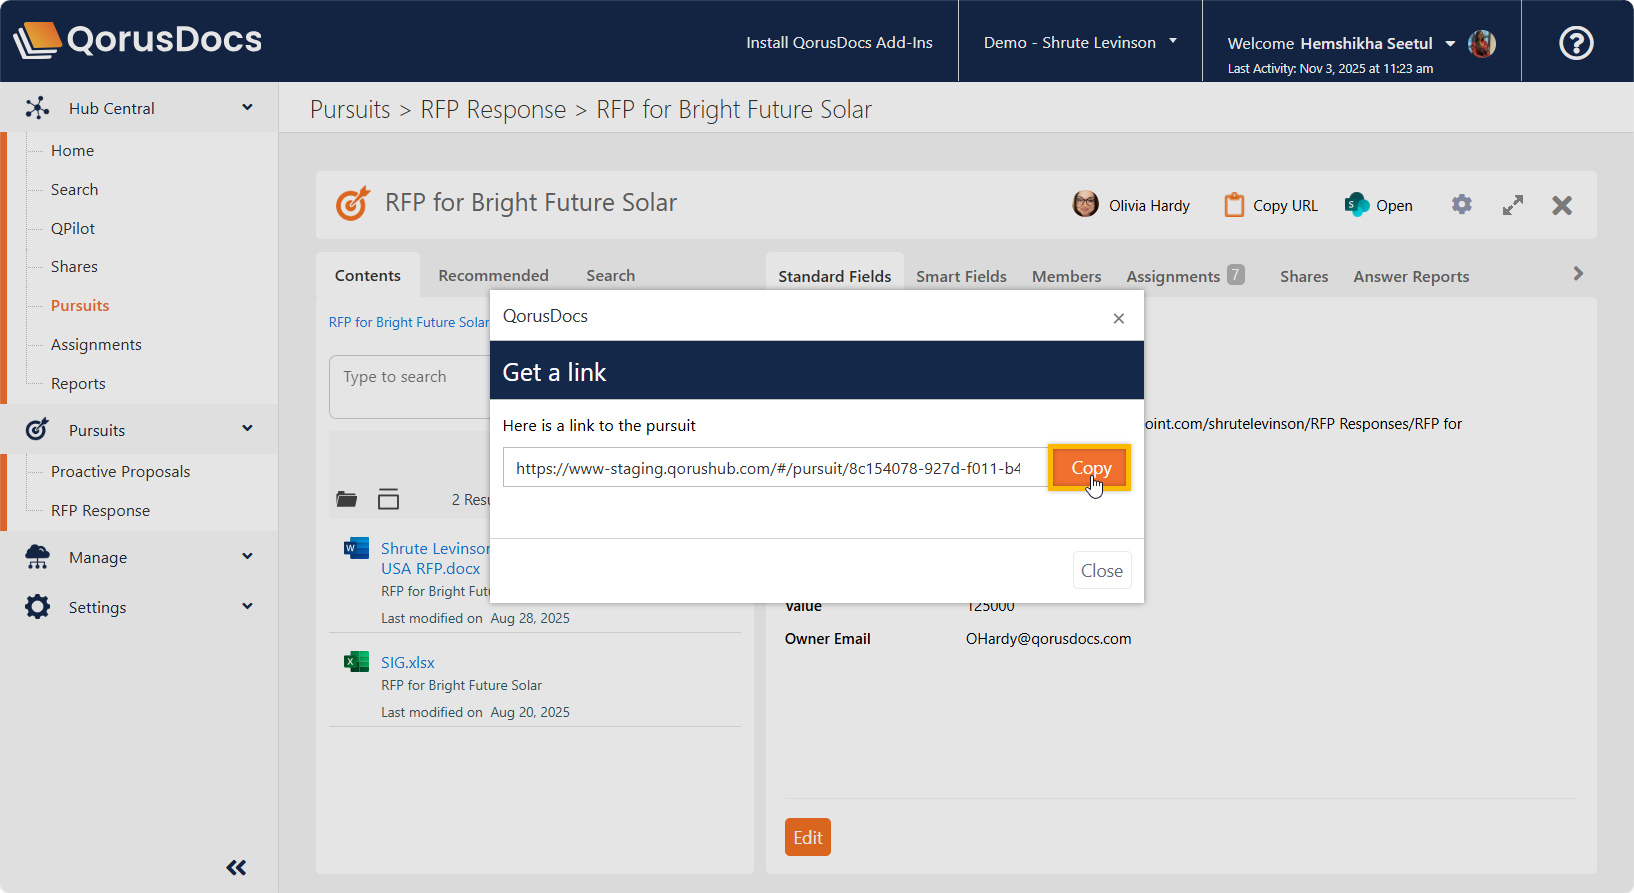Screen dimensions: 1634x893
Task: Click the Close button in dialog
Action: tap(1101, 570)
